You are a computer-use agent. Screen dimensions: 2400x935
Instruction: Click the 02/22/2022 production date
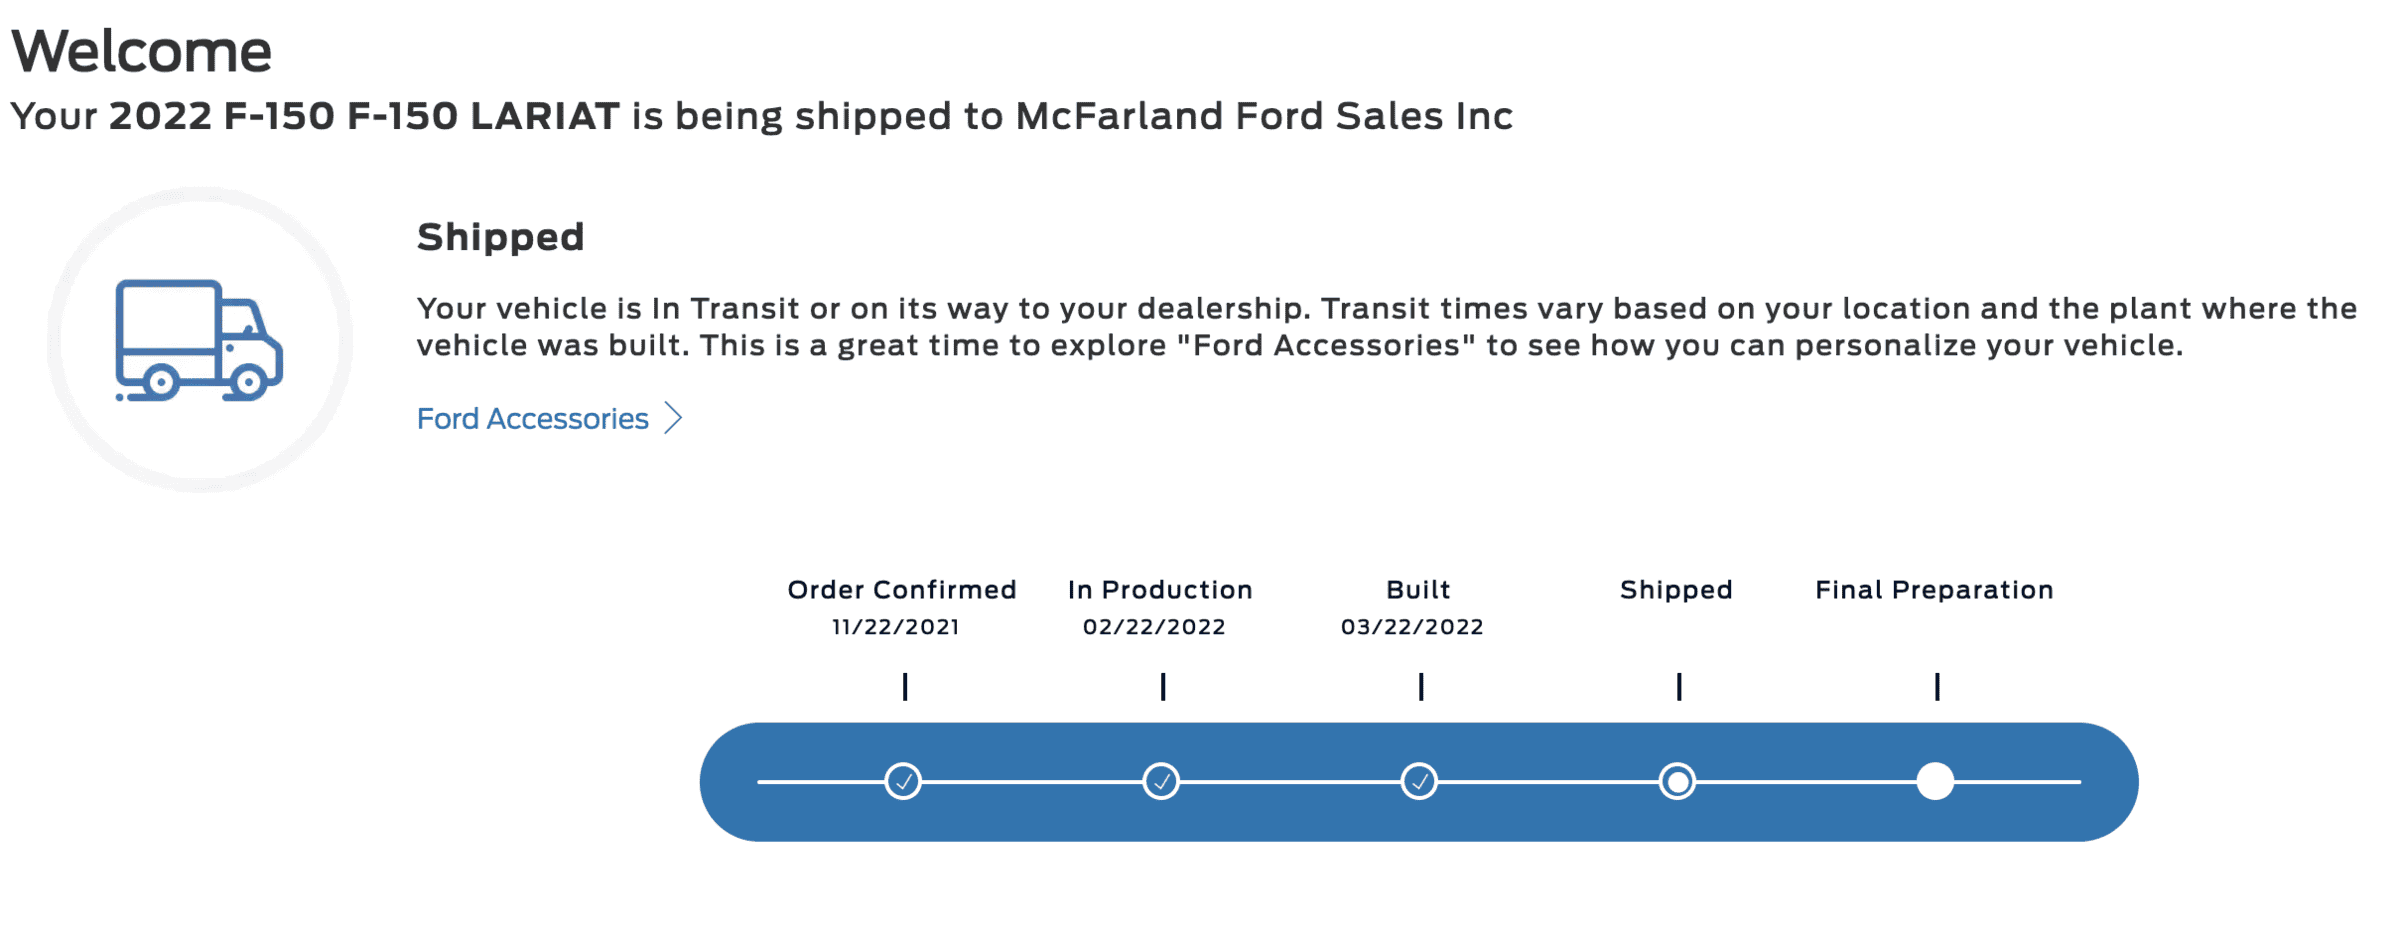click(x=1154, y=627)
